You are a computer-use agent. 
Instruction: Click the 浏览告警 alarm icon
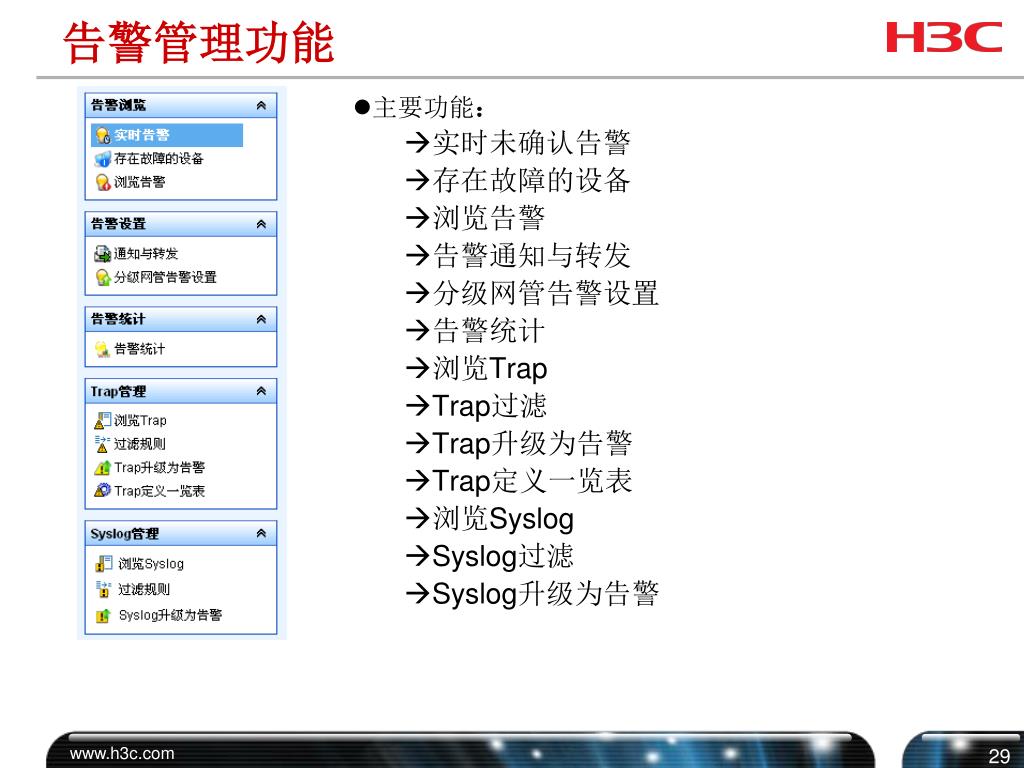click(103, 182)
